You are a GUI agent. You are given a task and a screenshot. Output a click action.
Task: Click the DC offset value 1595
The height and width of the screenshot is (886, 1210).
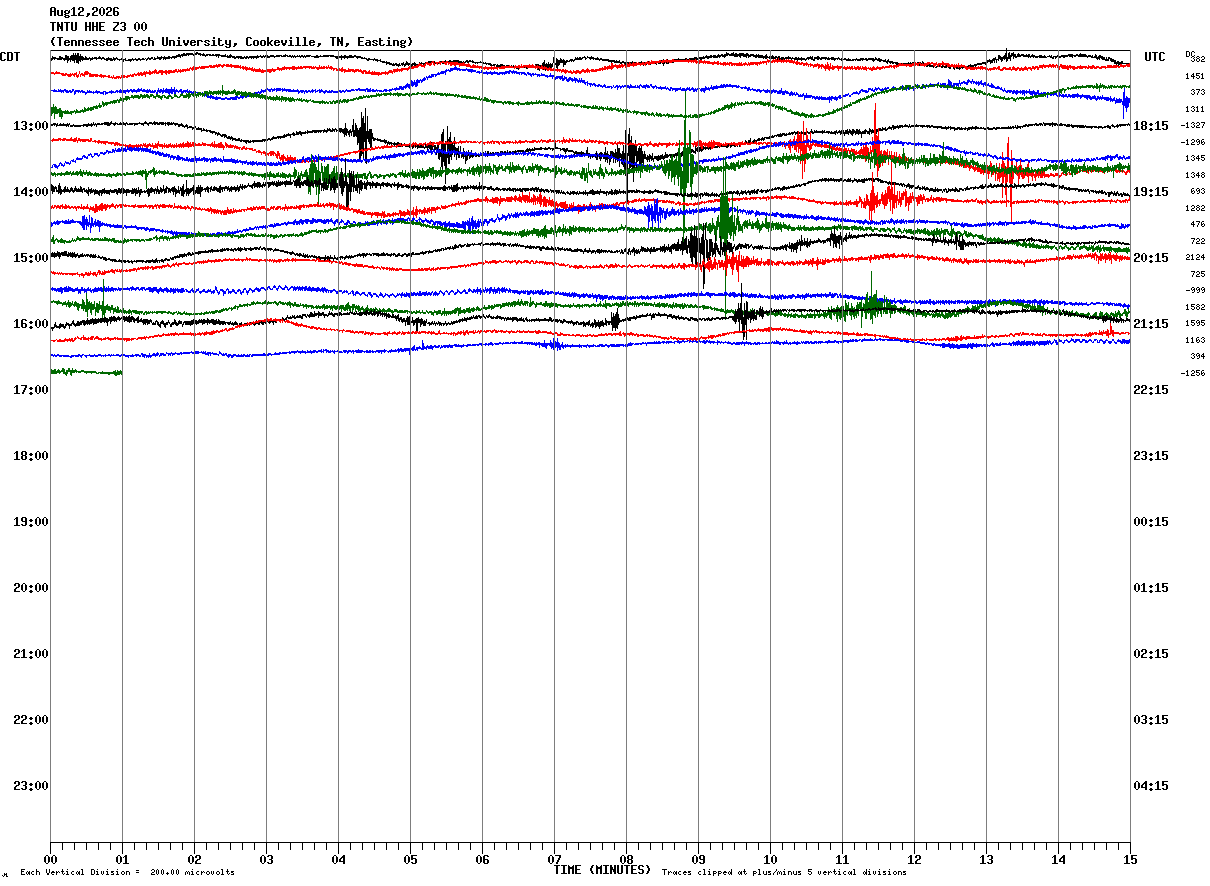pos(1195,323)
